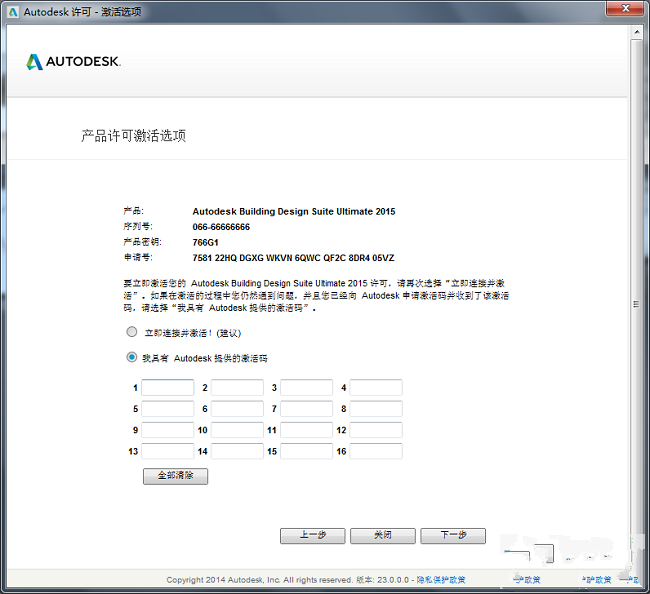The image size is (650, 594).
Task: Focus activation code field 15
Action: tap(306, 451)
